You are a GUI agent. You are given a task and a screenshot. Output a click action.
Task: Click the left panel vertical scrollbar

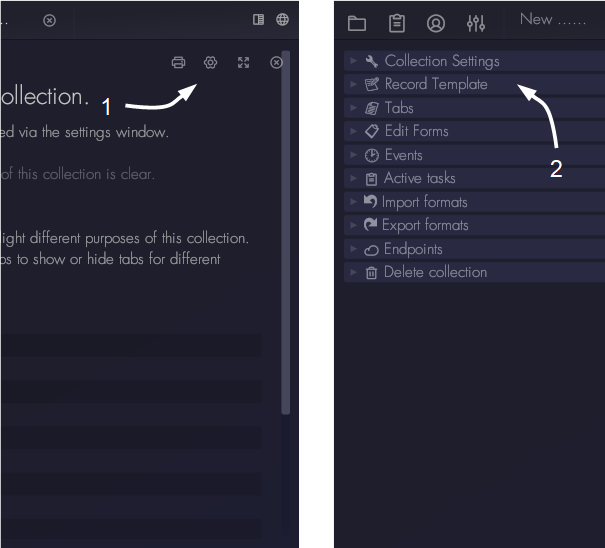[x=286, y=232]
